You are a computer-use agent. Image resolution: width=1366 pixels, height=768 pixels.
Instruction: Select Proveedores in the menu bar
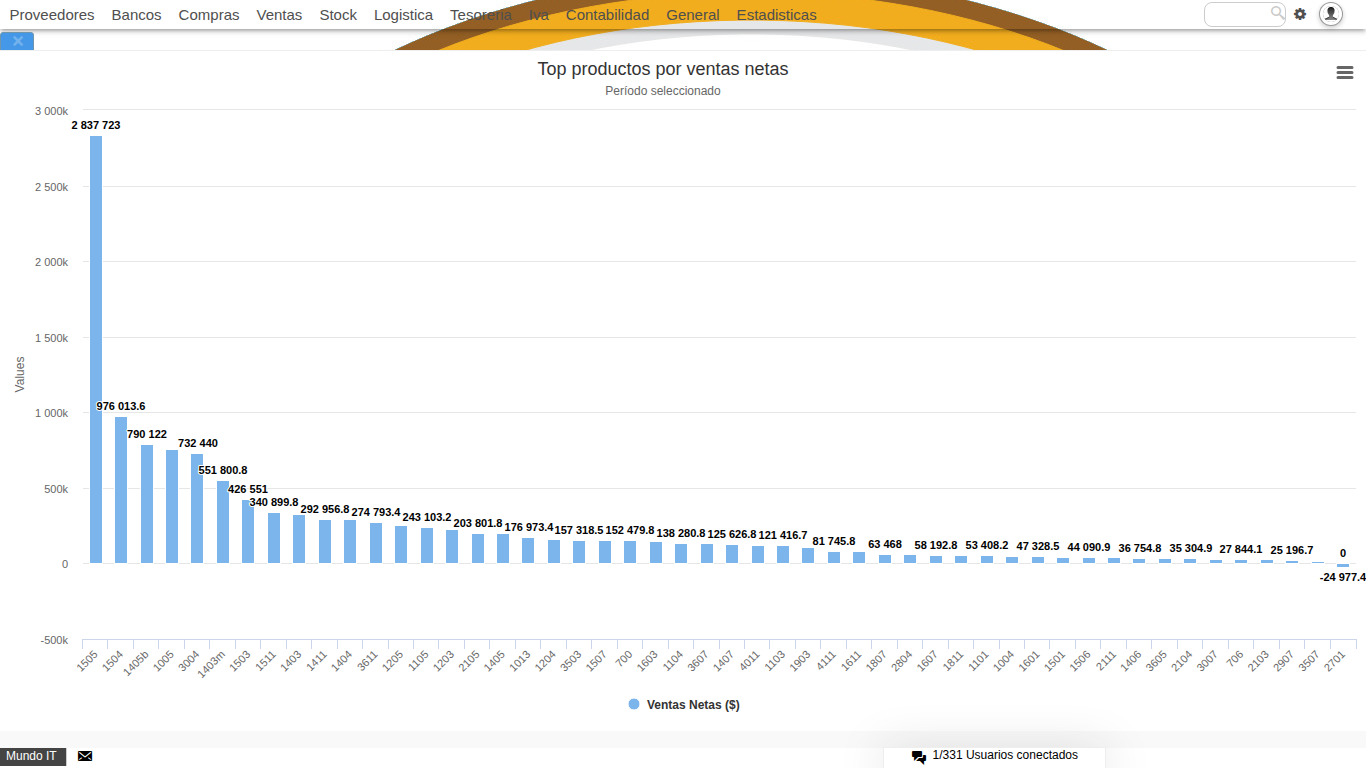click(52, 15)
